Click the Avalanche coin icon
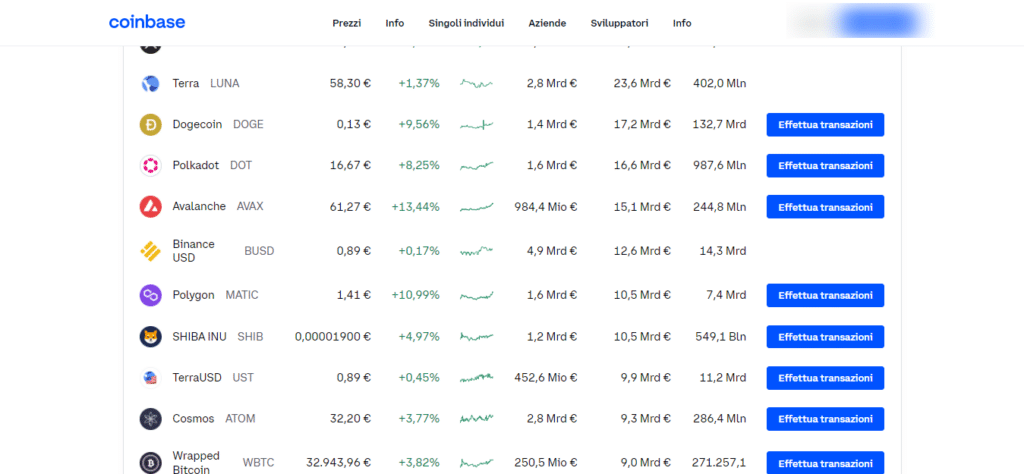The width and height of the screenshot is (1024, 474). tap(150, 206)
